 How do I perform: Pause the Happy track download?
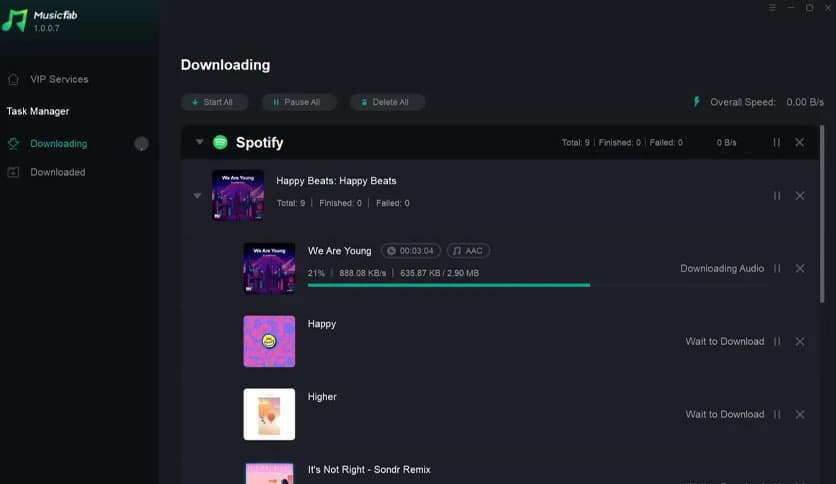pos(777,342)
